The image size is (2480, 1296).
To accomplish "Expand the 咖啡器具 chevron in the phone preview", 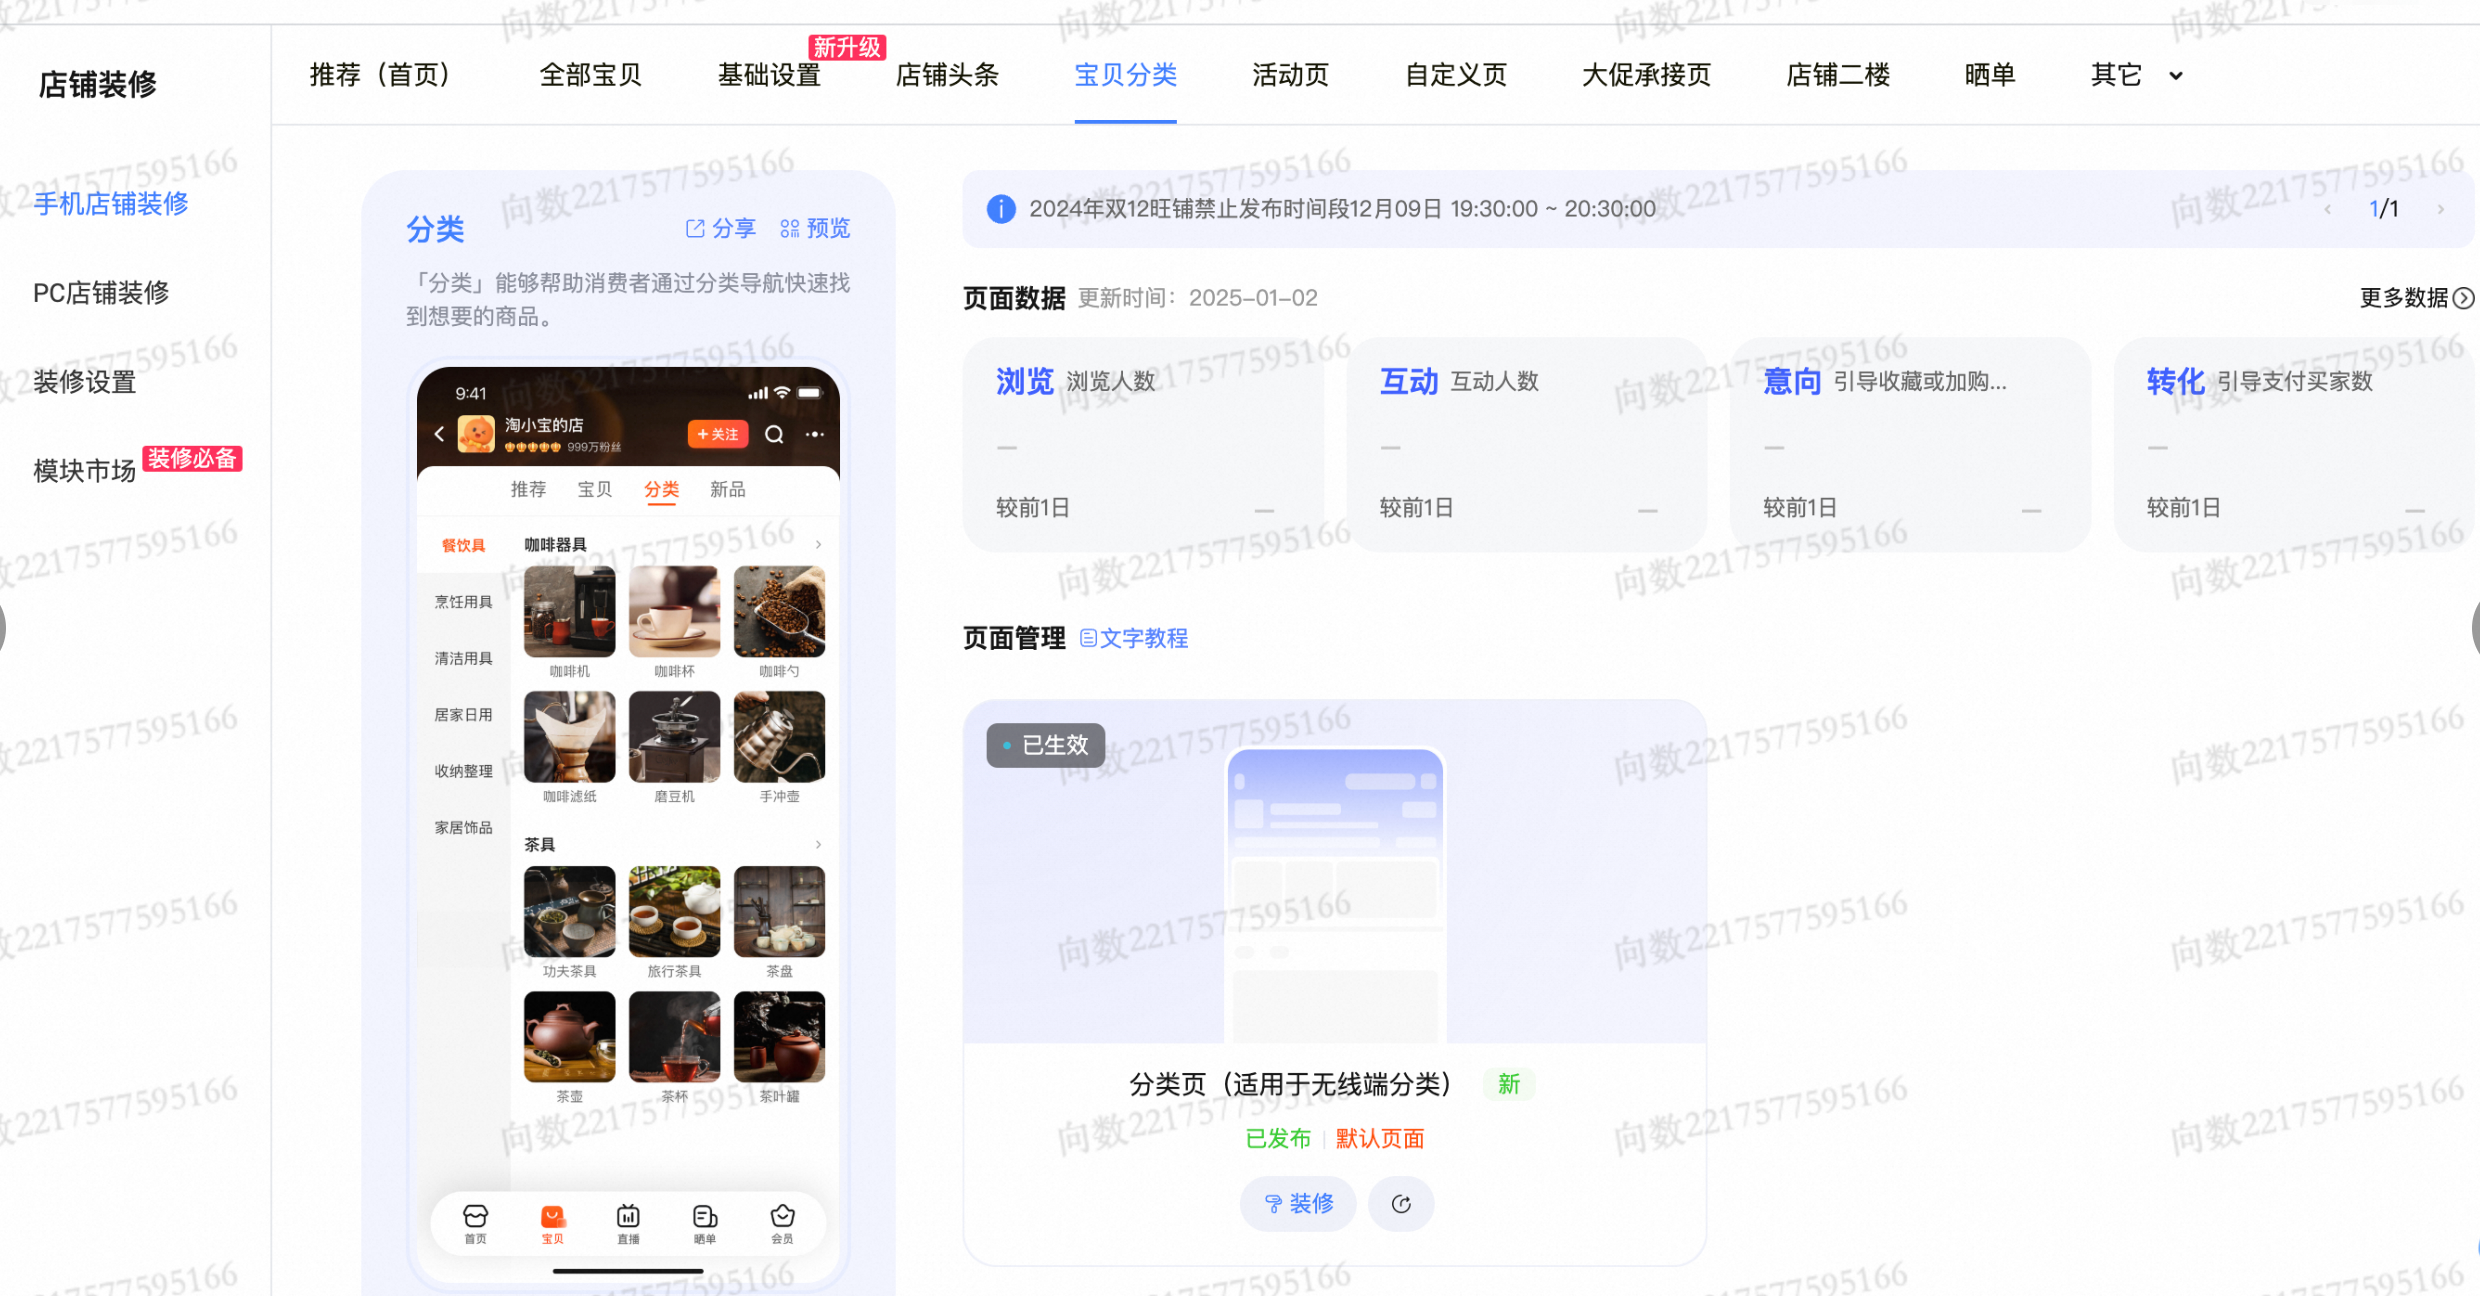I will pos(818,545).
